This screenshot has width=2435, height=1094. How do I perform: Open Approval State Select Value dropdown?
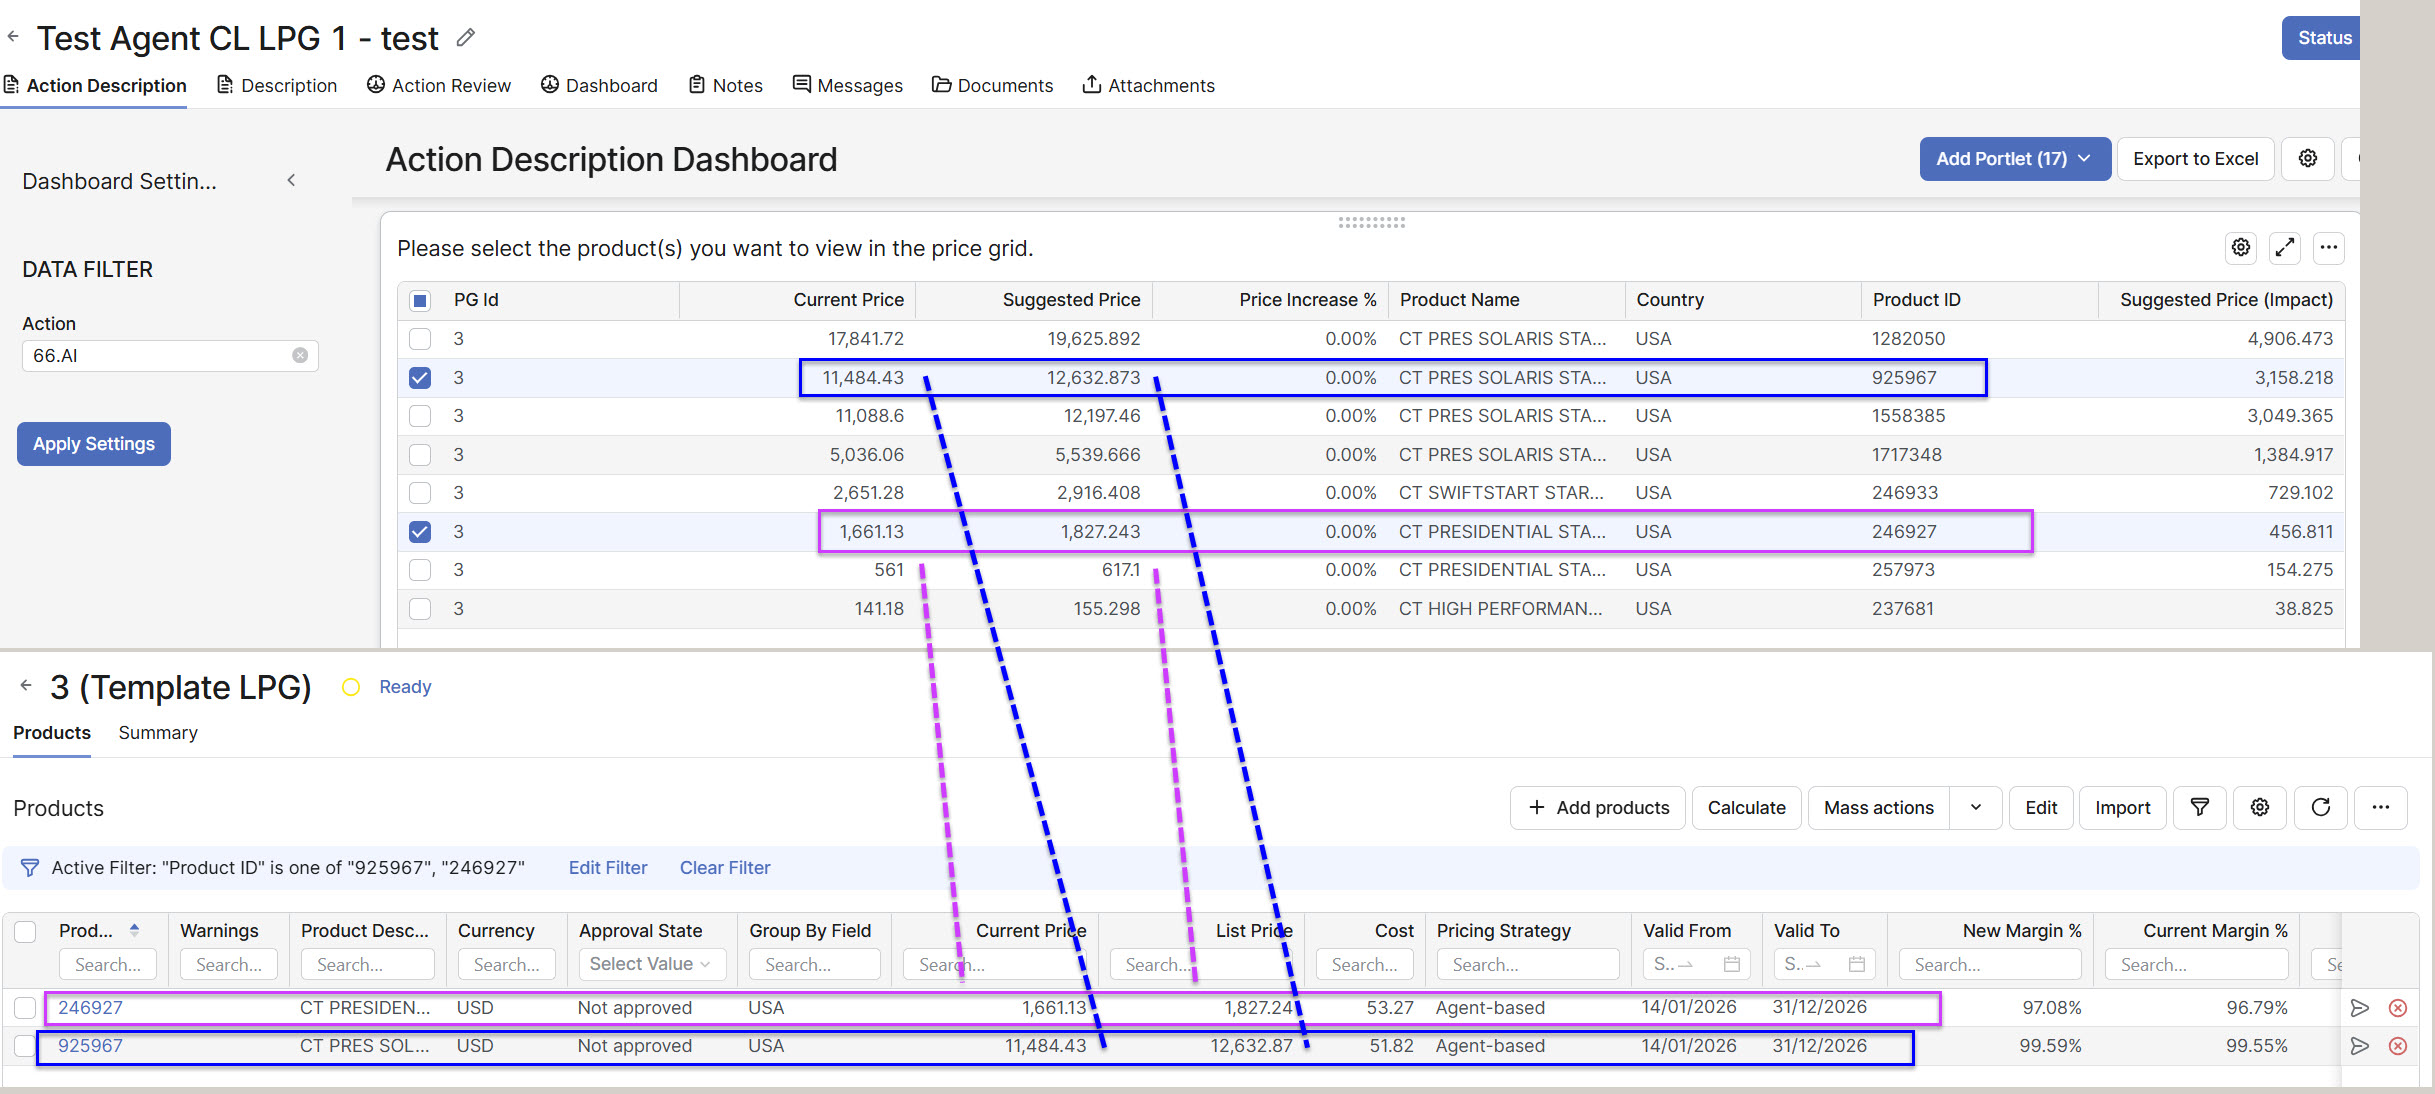(x=650, y=964)
